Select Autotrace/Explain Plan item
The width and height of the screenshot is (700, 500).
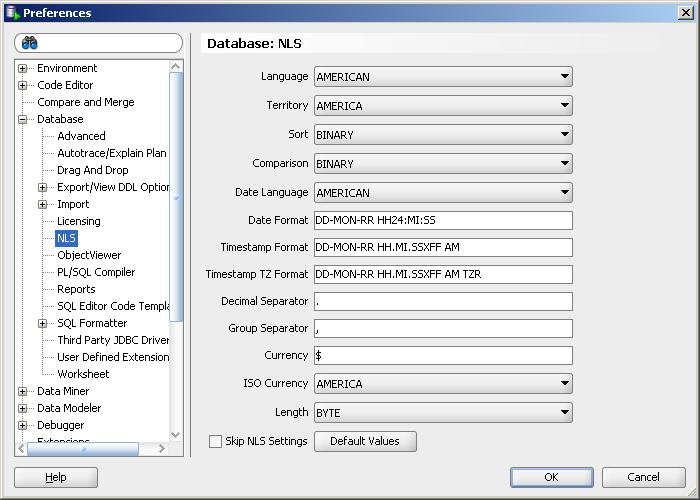[x=112, y=153]
